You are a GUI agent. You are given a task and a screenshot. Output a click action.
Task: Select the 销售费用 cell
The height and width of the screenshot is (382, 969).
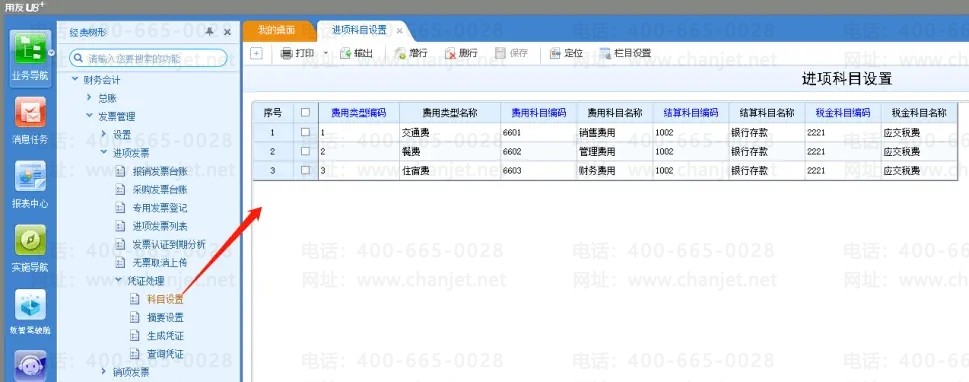click(x=615, y=132)
